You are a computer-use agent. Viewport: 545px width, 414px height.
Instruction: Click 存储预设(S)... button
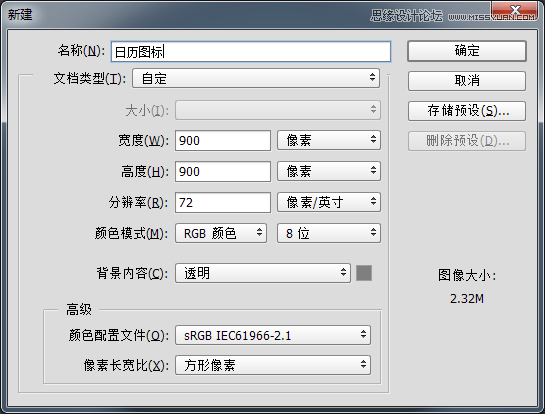click(467, 111)
